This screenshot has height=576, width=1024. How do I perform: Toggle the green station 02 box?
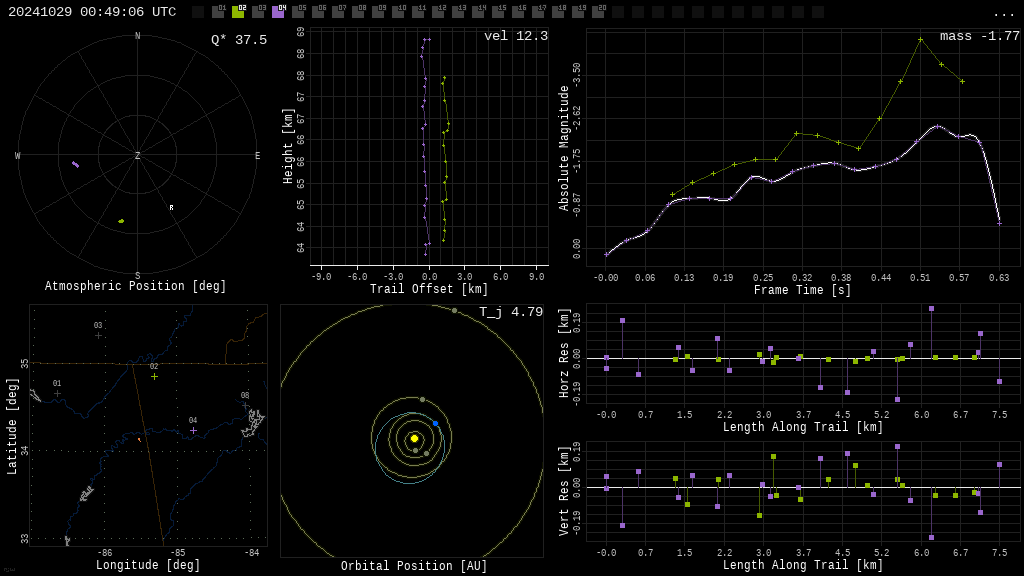(x=238, y=12)
